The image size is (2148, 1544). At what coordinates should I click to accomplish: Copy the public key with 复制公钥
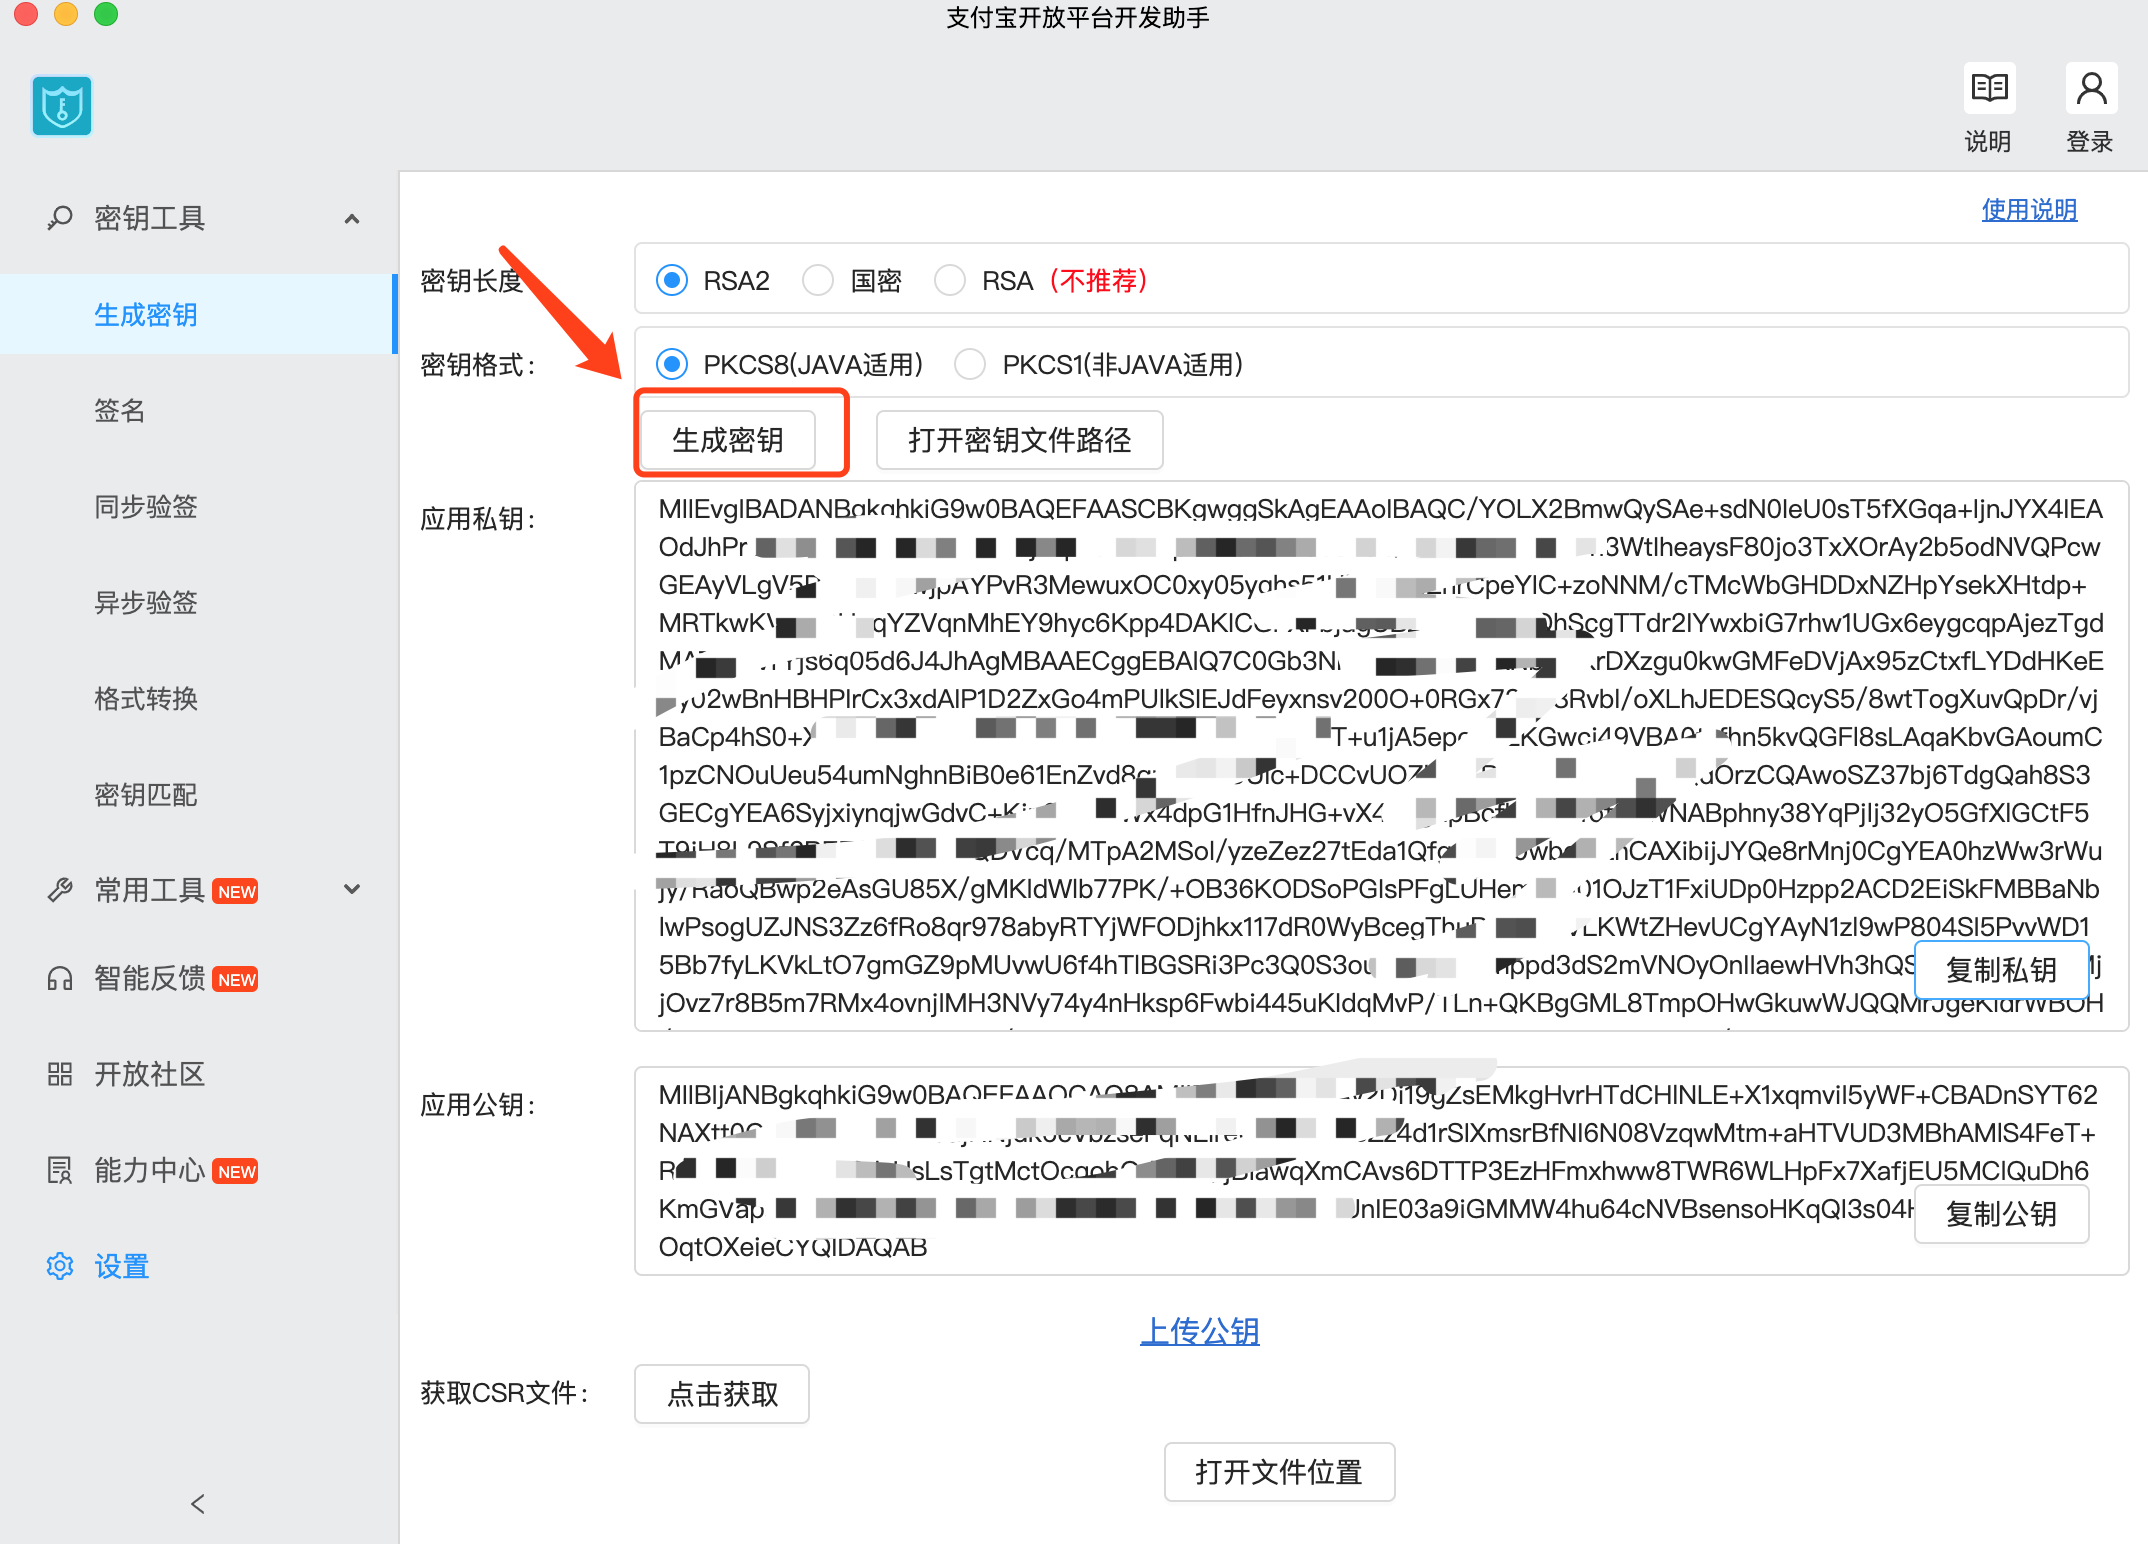coord(2001,1214)
